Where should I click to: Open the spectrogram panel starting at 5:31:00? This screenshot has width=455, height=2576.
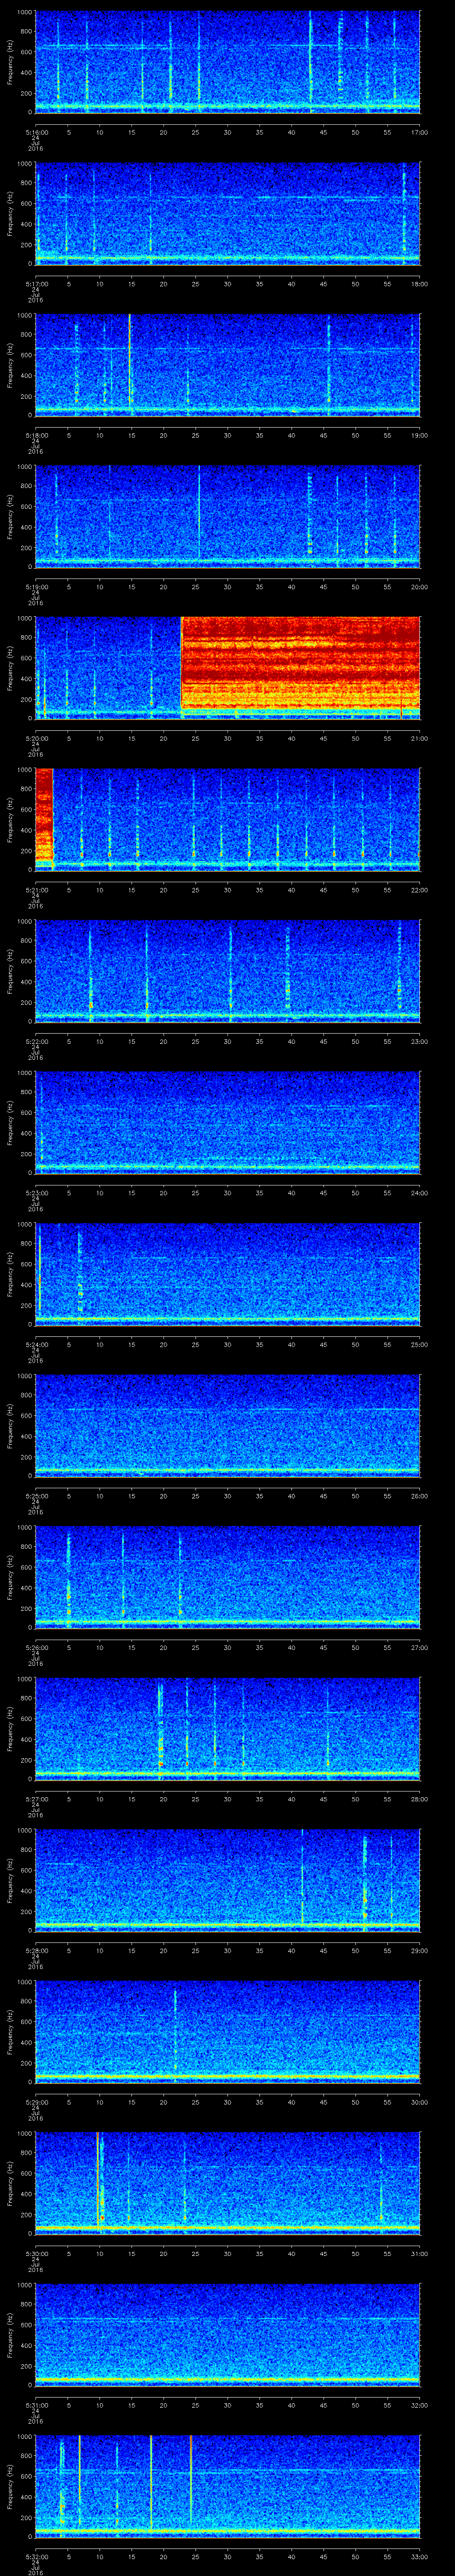tap(228, 2335)
